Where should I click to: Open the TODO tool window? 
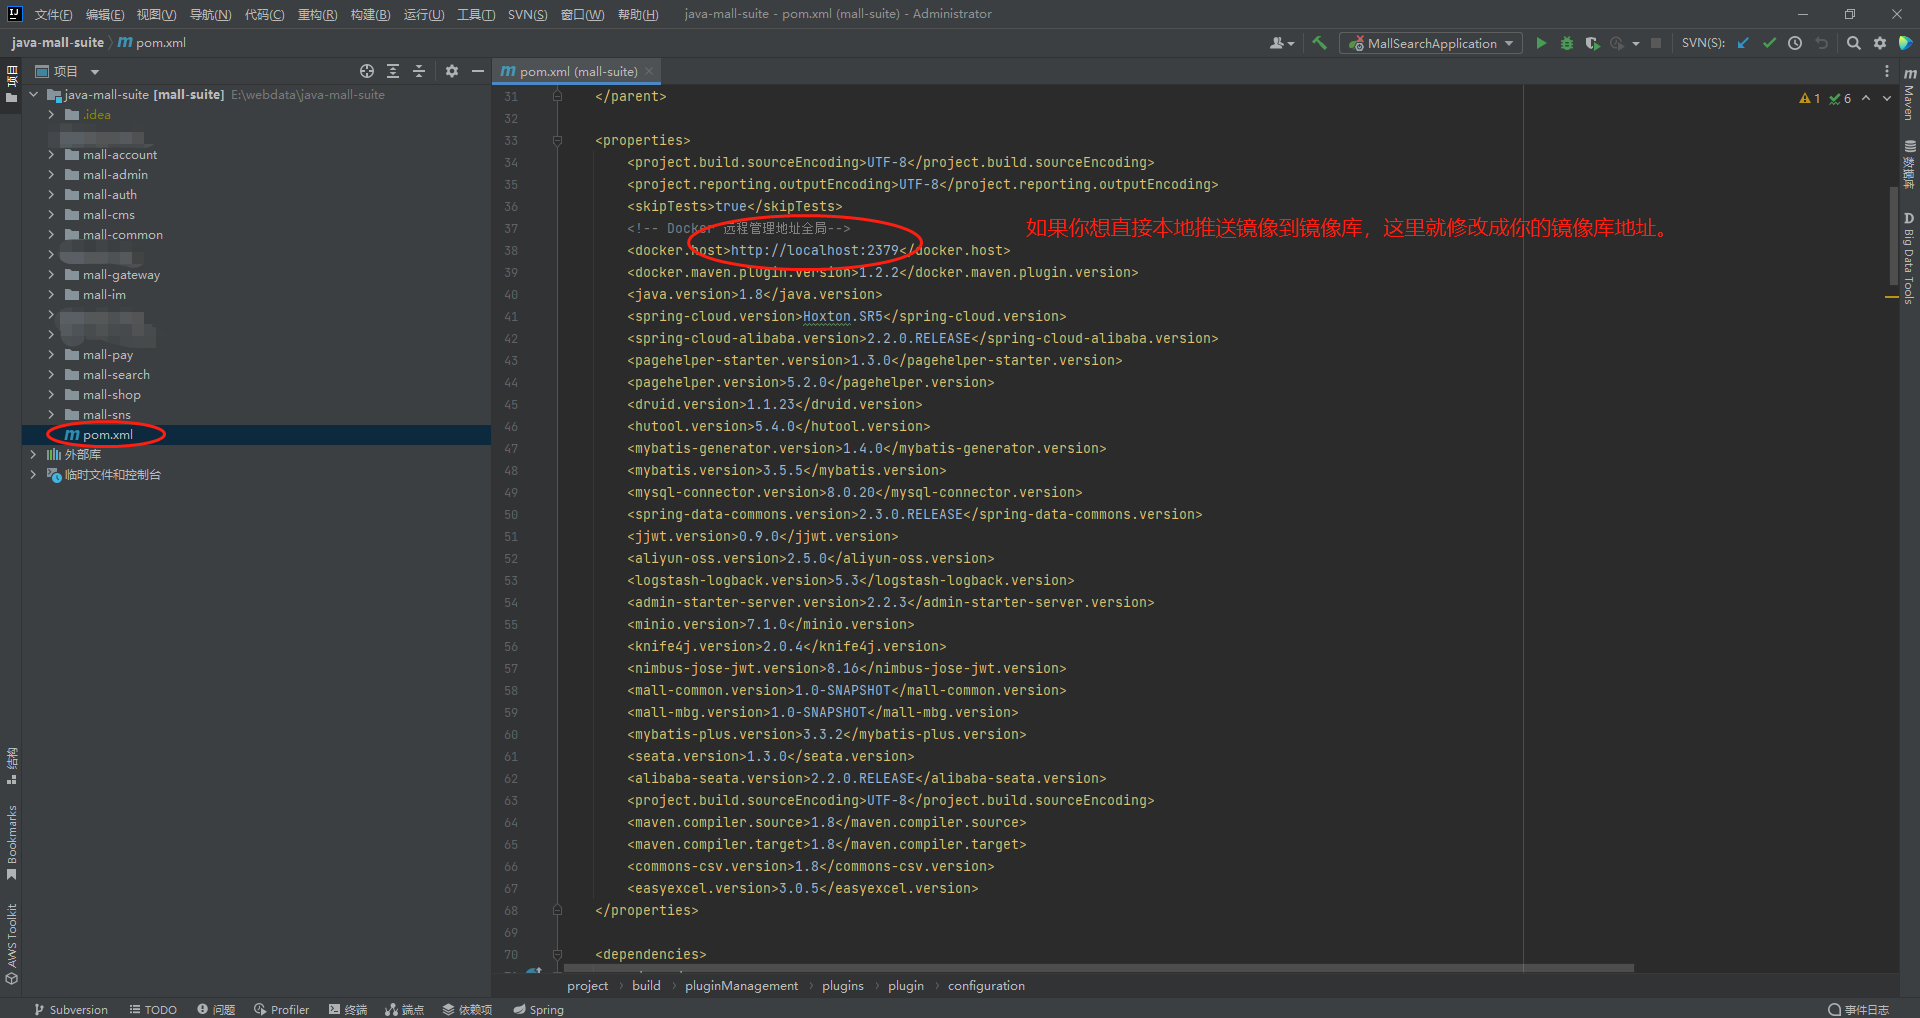coord(153,1009)
